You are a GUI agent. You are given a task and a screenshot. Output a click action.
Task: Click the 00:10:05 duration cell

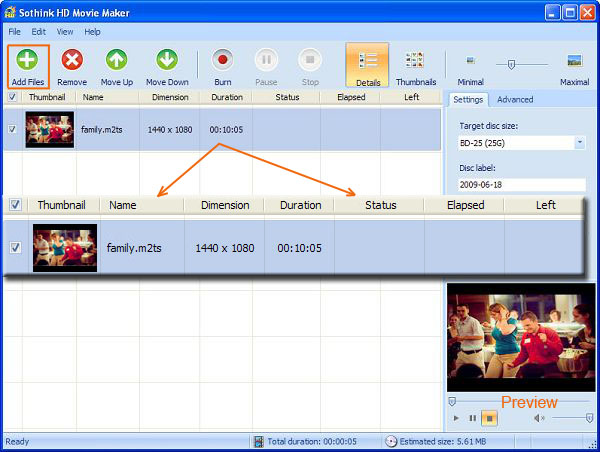pos(226,130)
